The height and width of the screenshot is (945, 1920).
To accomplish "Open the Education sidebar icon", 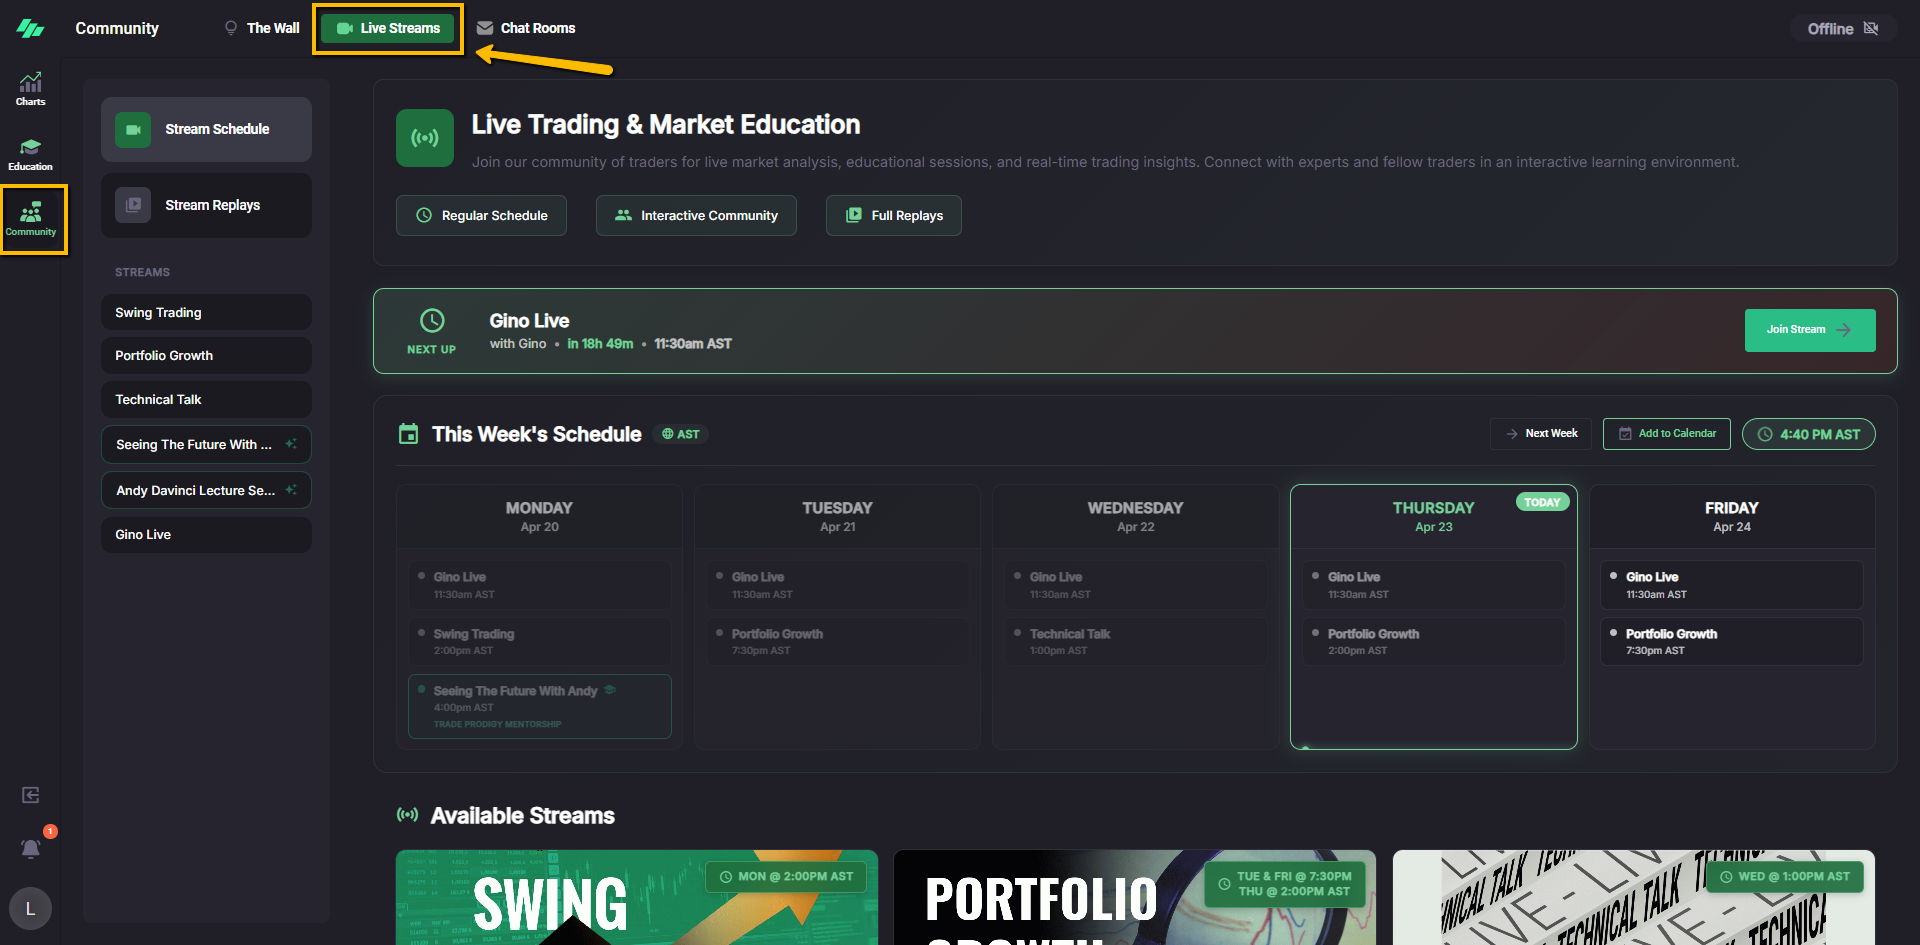I will tap(30, 154).
